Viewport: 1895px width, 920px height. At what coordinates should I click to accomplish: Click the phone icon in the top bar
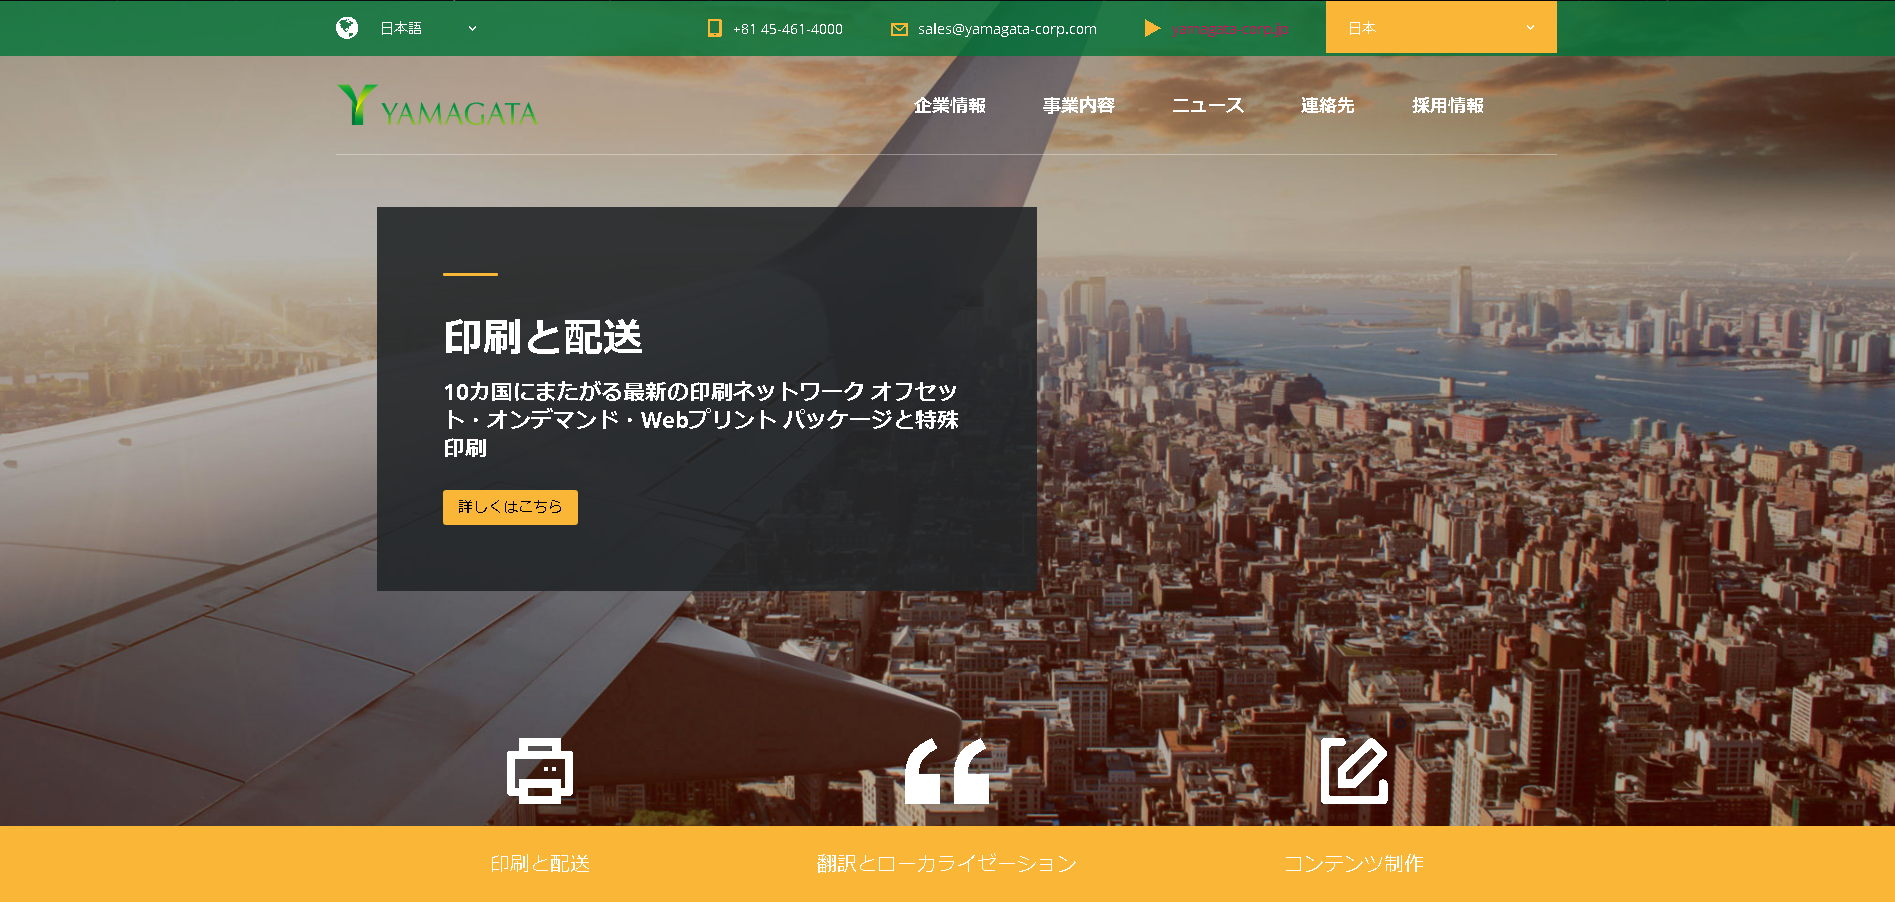(714, 28)
